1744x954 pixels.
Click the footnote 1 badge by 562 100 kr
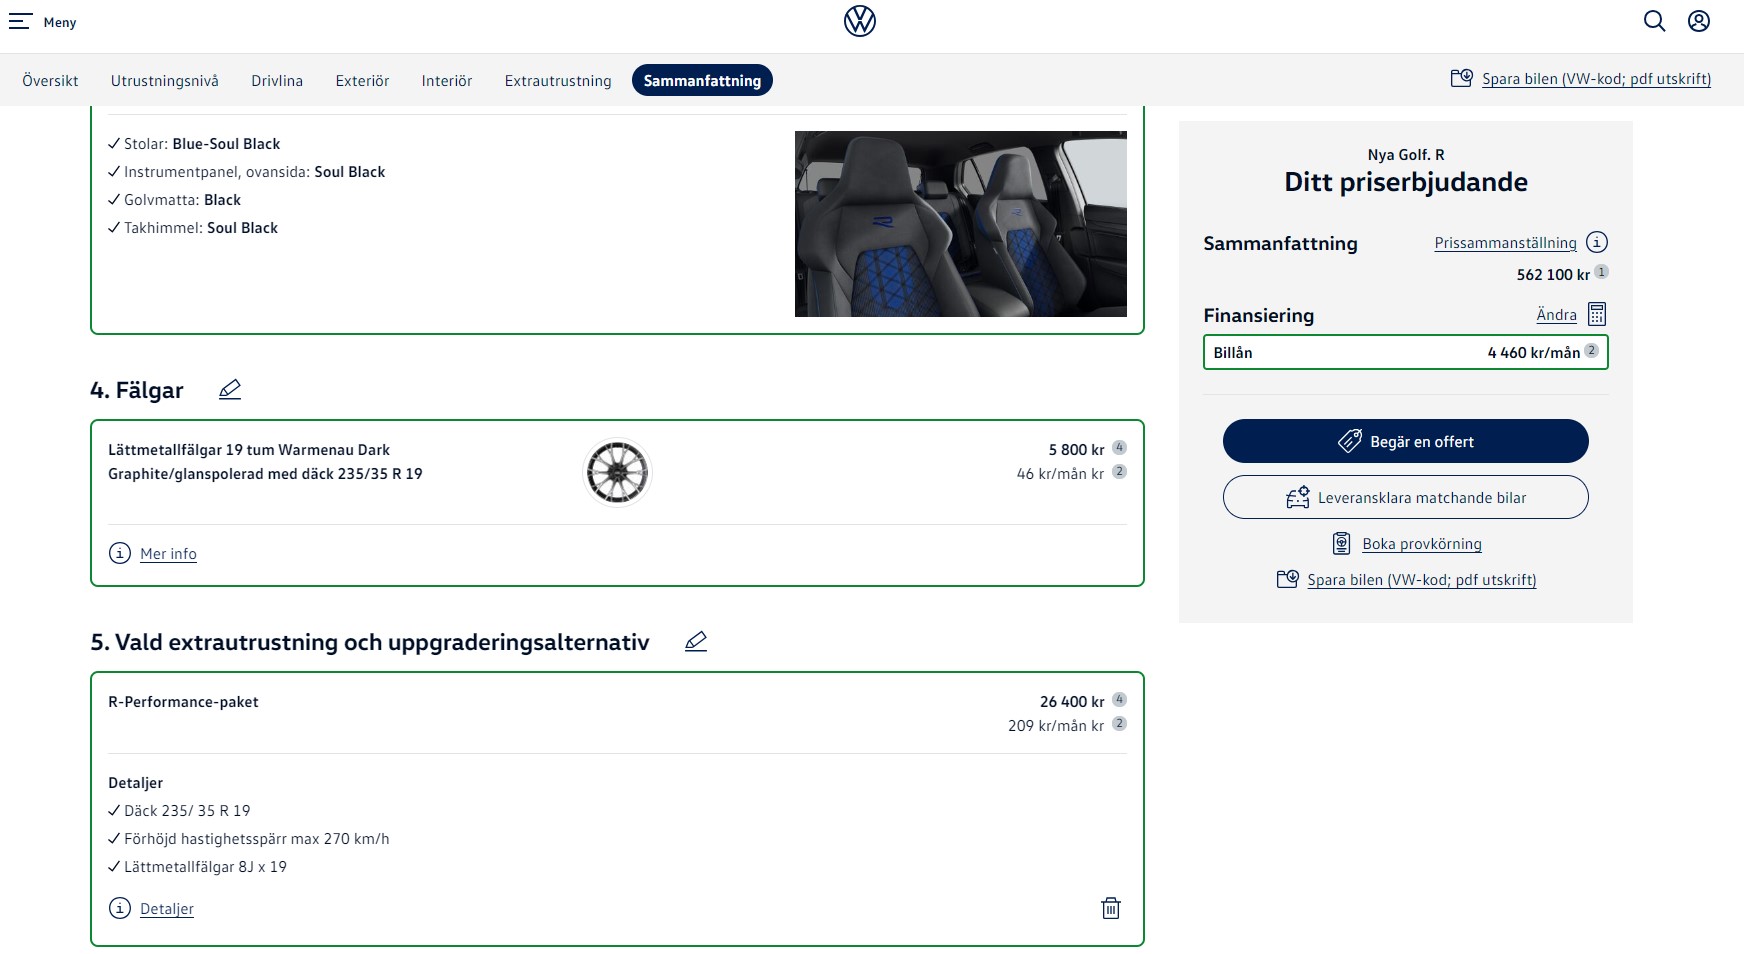(x=1601, y=272)
